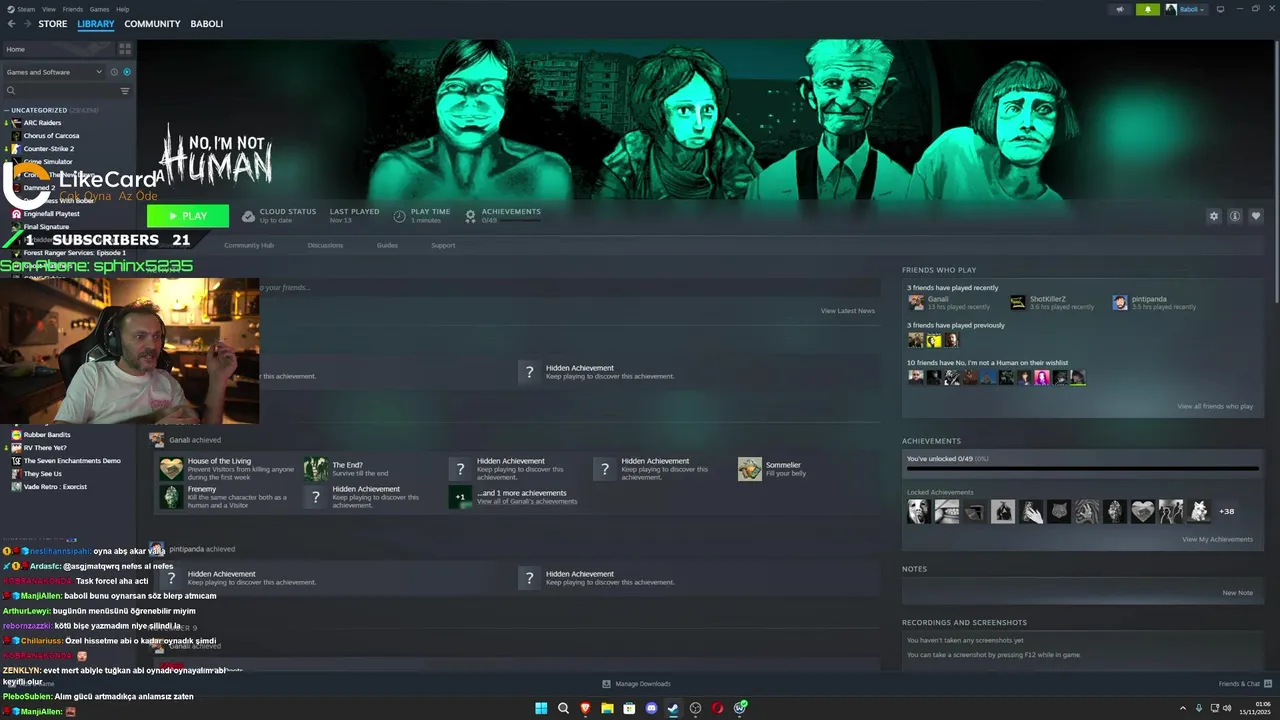
Task: Select The Seven Enchantments Demo
Action: (x=71, y=461)
